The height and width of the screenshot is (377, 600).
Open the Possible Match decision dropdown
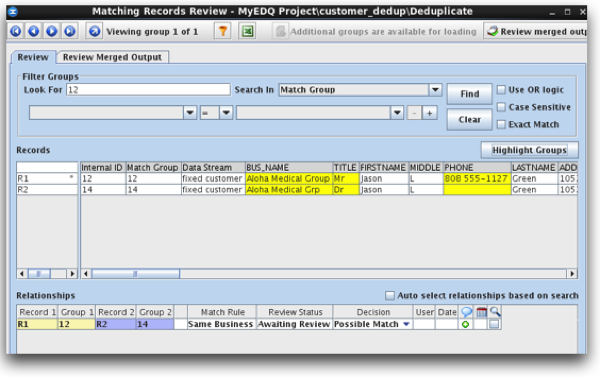pos(406,324)
